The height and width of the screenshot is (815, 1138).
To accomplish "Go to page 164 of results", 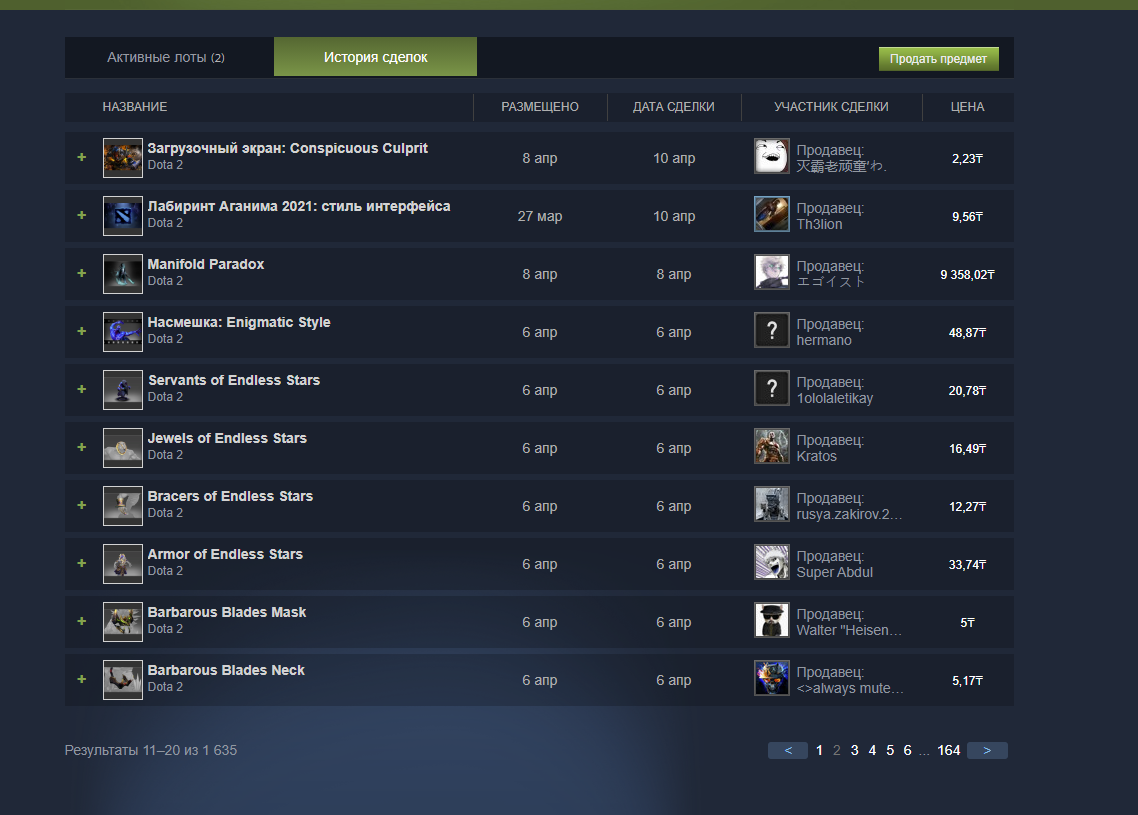I will pyautogui.click(x=948, y=749).
